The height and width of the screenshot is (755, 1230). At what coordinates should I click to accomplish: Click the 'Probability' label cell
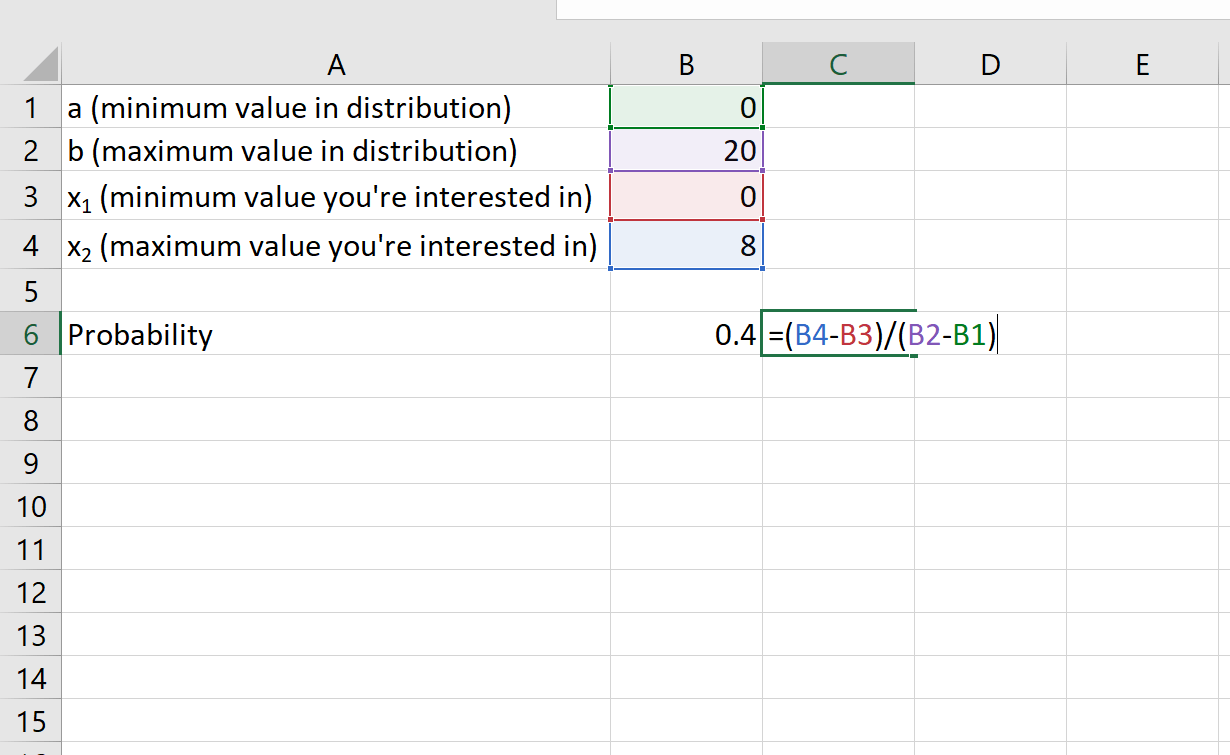click(x=336, y=334)
